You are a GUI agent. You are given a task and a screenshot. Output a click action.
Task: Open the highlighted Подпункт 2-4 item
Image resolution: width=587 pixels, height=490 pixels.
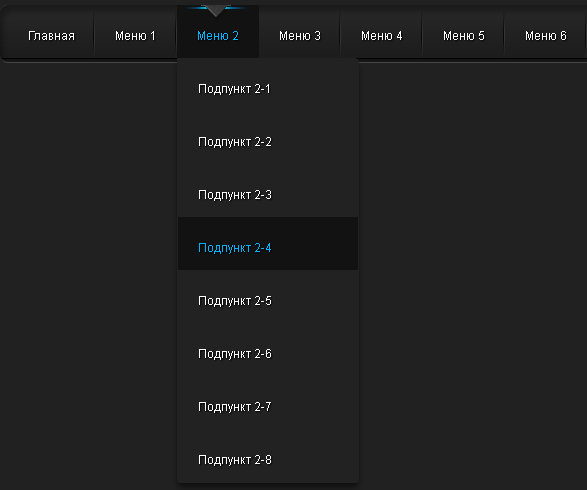point(268,244)
